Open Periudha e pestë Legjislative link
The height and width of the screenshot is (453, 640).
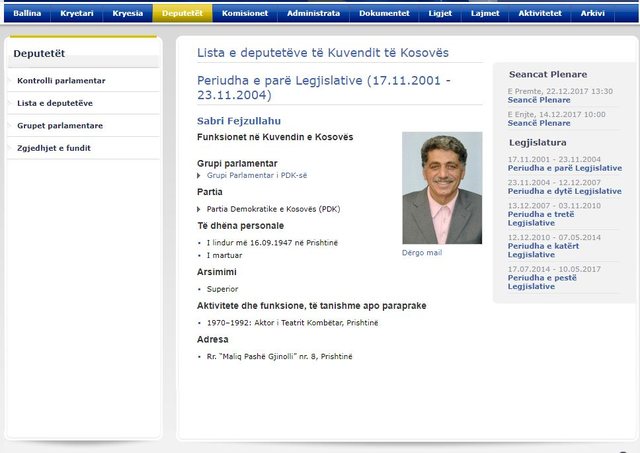click(543, 282)
